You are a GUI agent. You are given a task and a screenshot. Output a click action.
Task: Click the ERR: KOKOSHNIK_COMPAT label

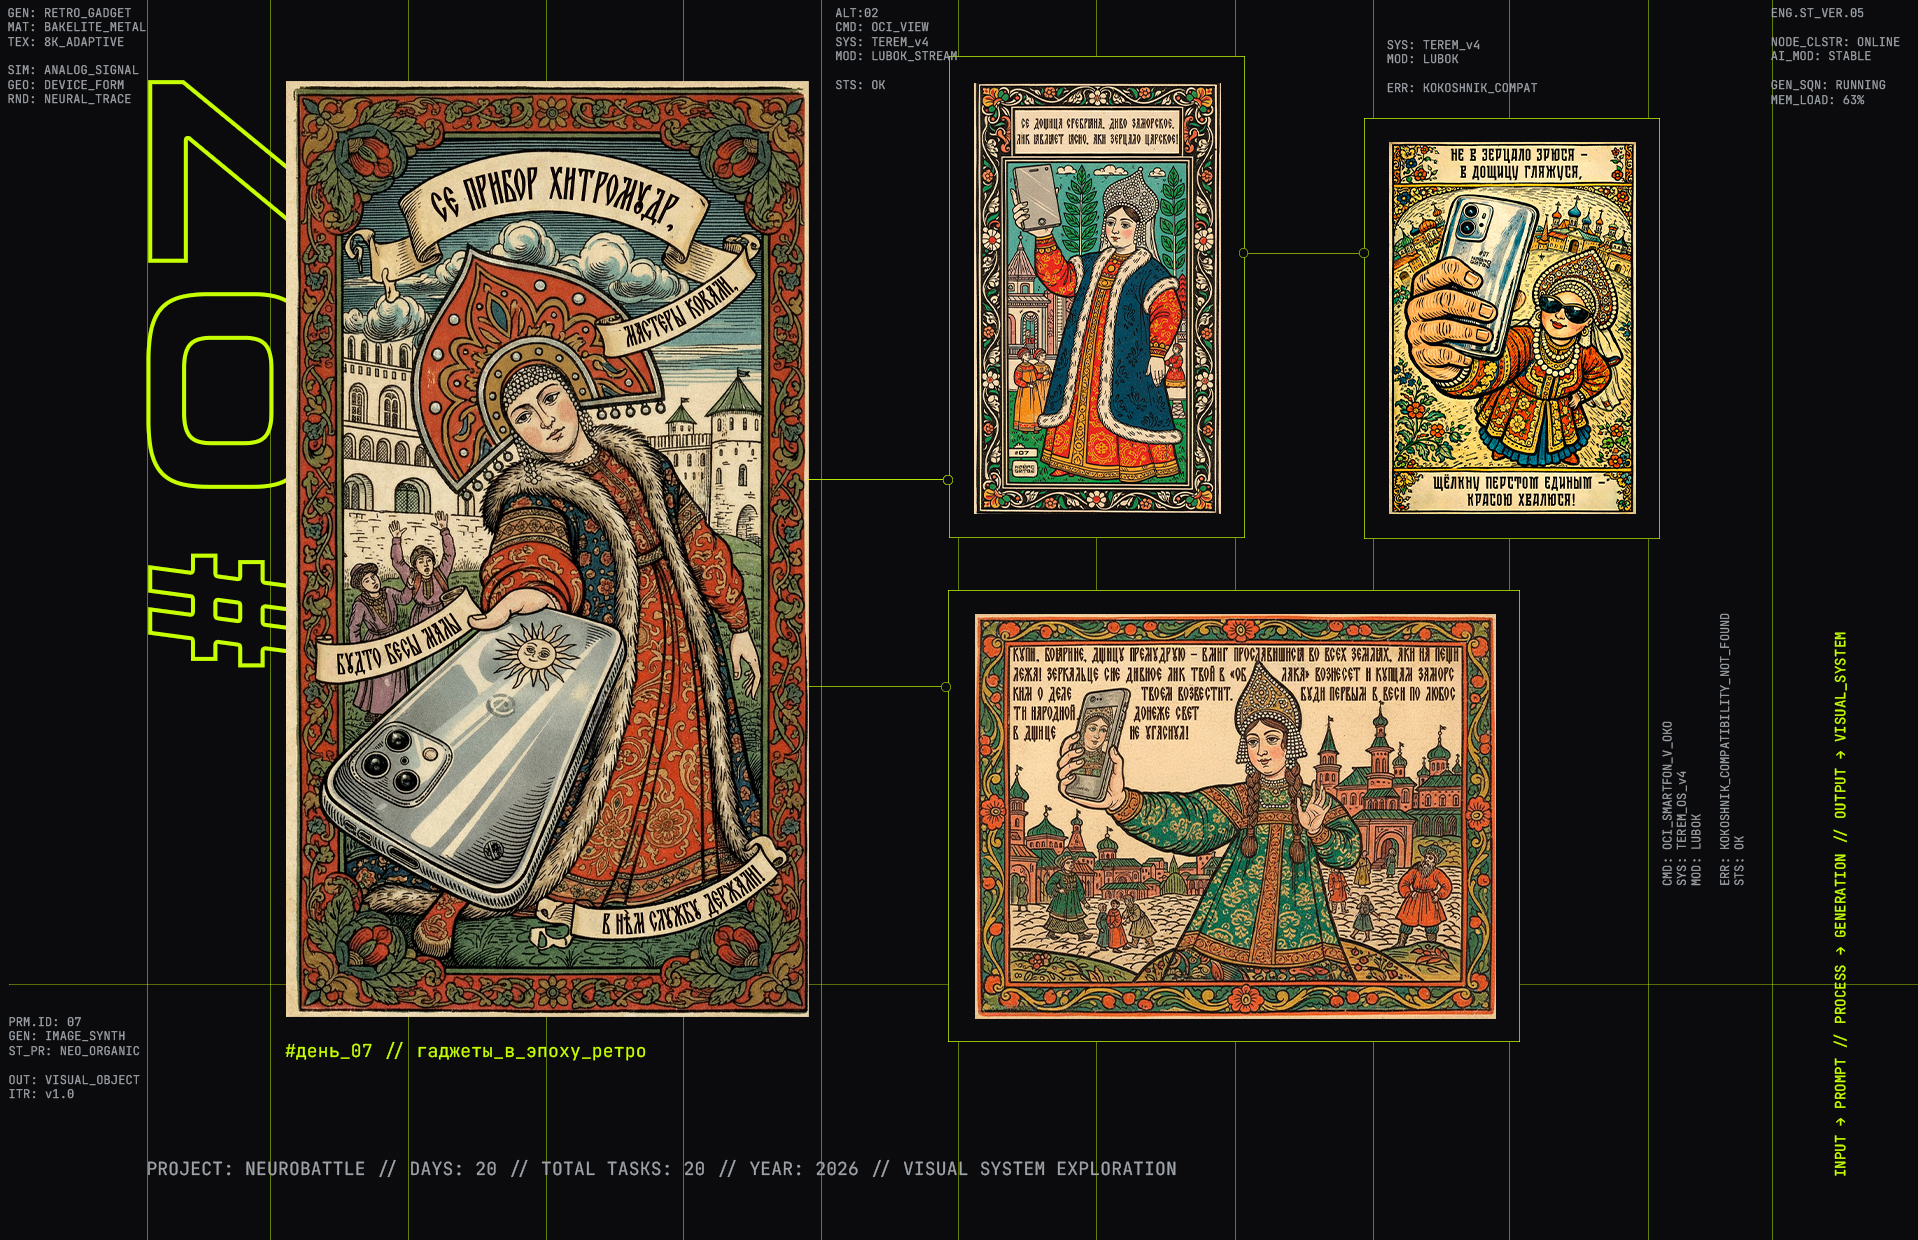(x=1461, y=88)
